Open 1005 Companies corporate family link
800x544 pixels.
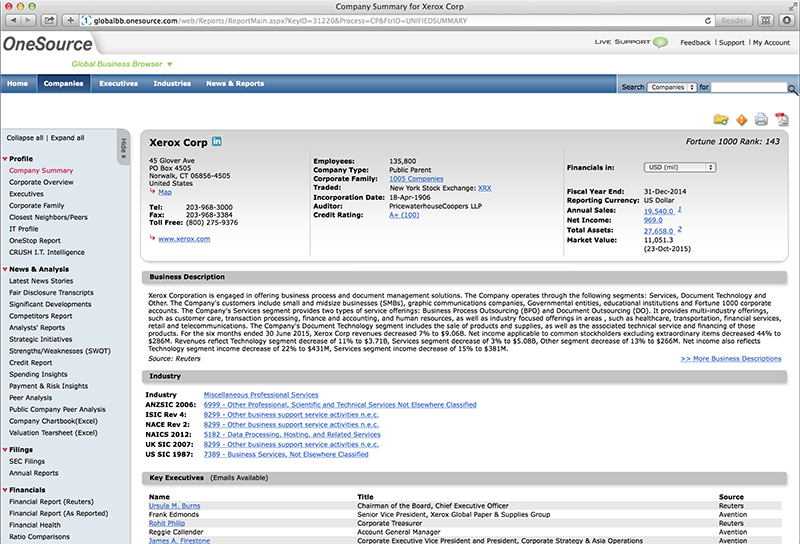416,179
